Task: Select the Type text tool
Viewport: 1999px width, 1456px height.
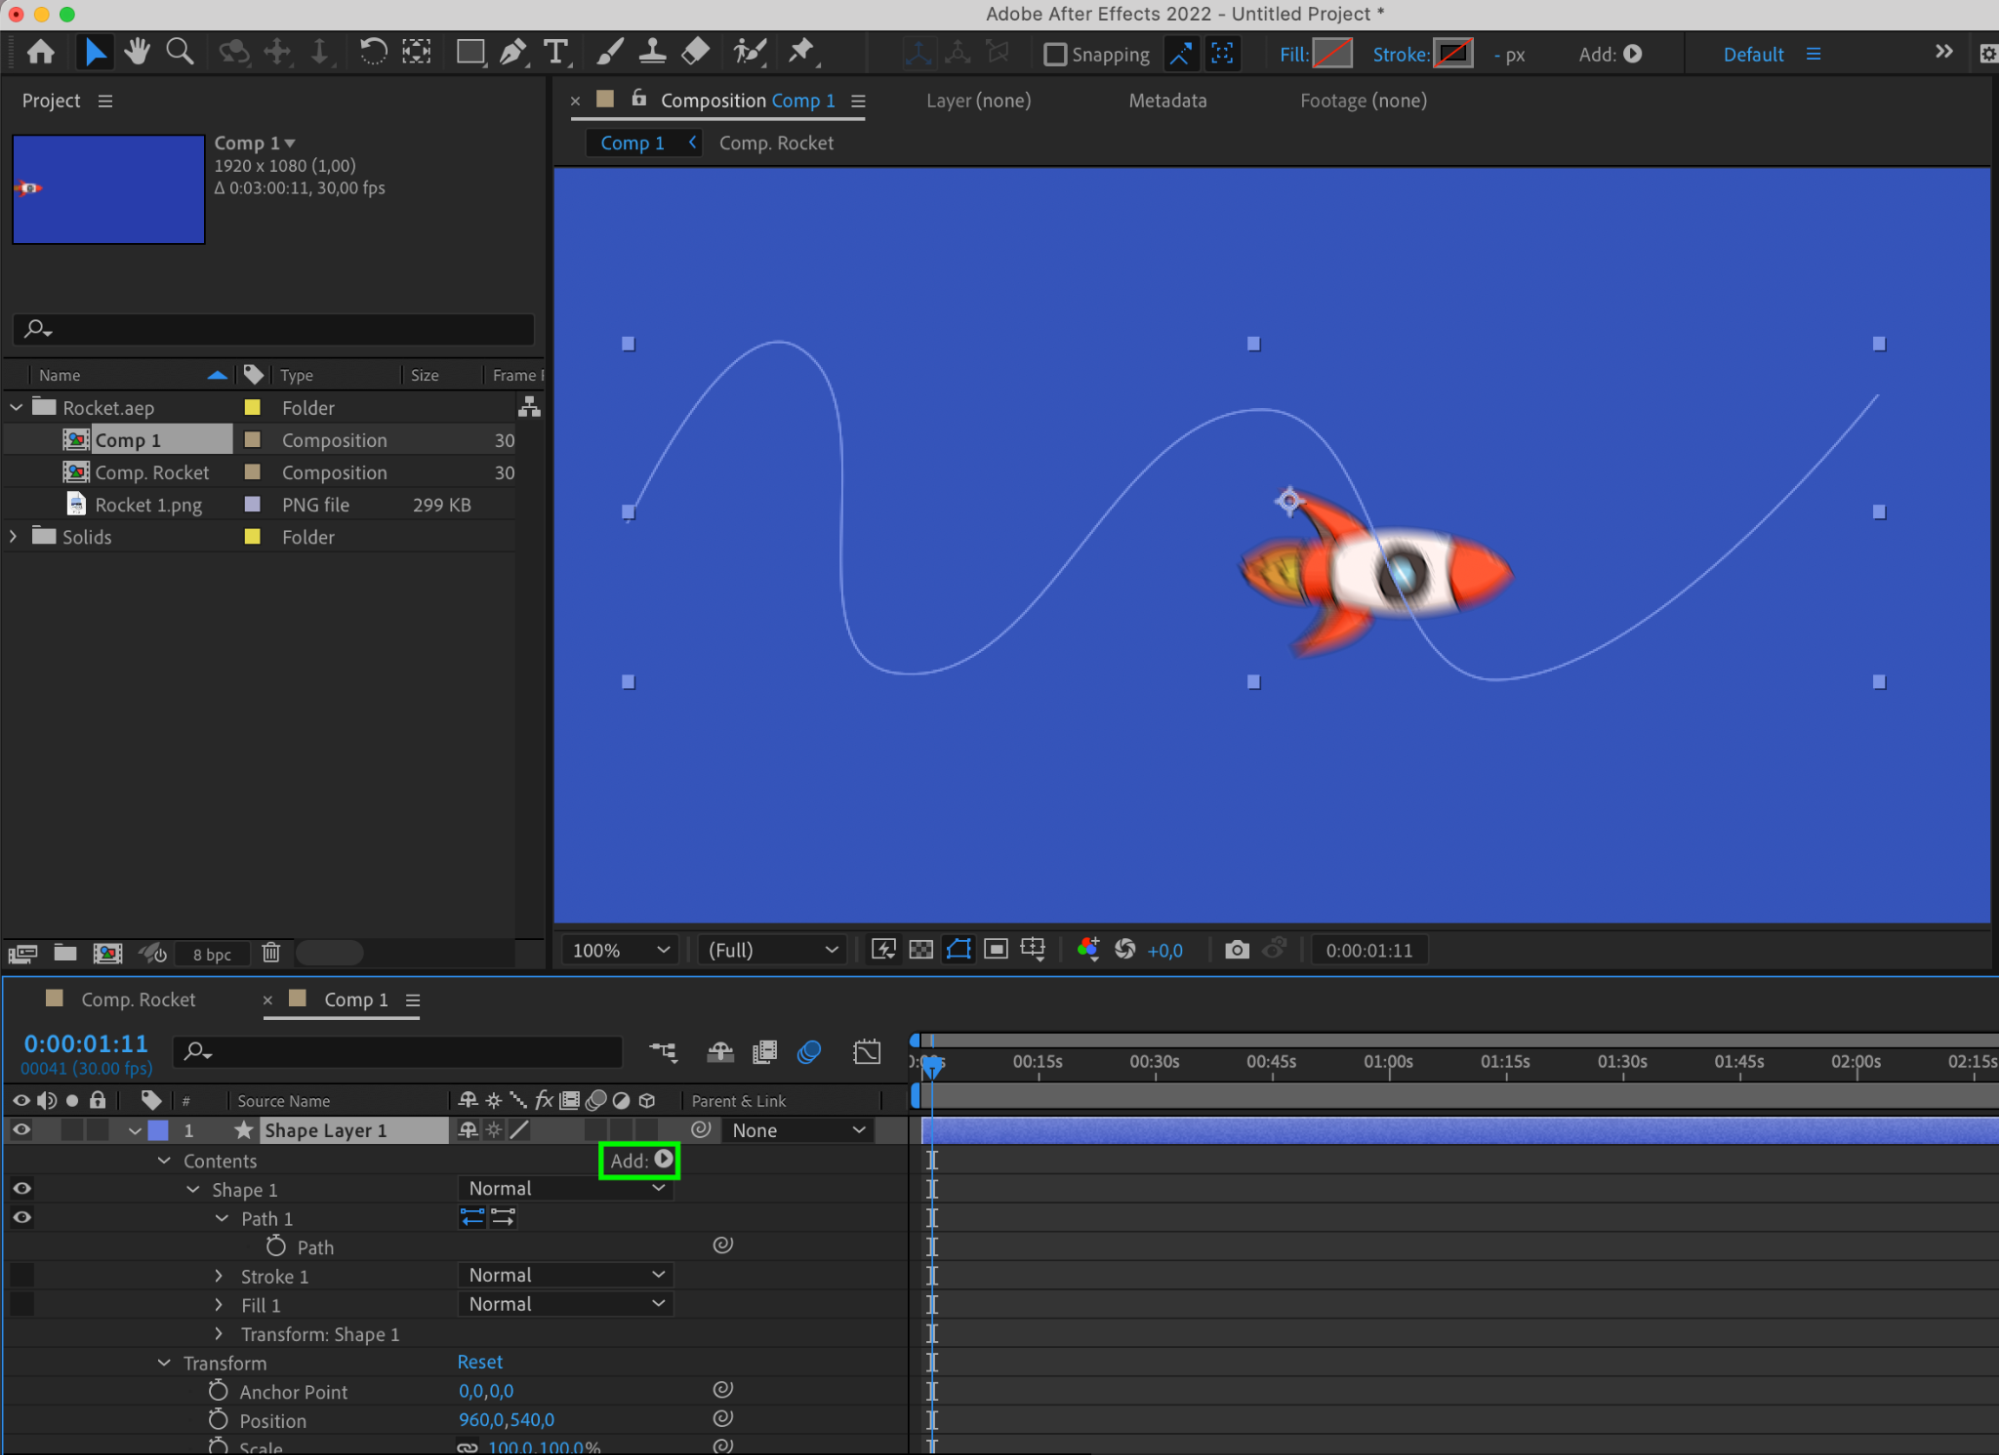Action: [556, 52]
